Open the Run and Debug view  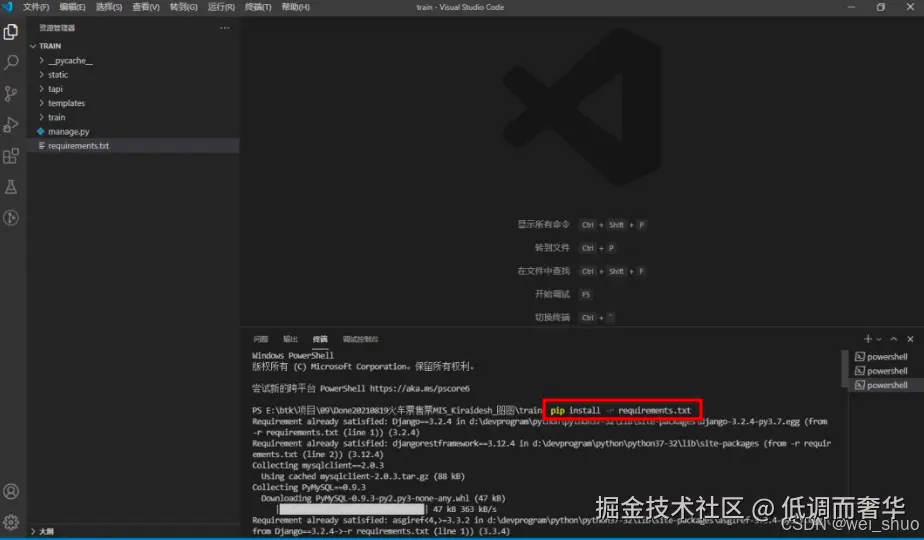coord(11,124)
